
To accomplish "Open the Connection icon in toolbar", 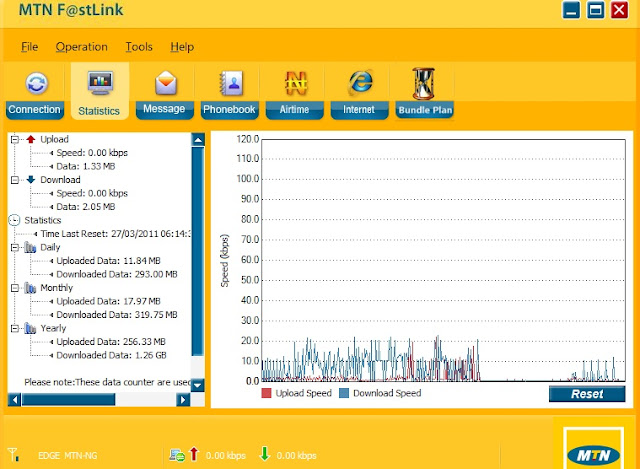I will tap(37, 83).
